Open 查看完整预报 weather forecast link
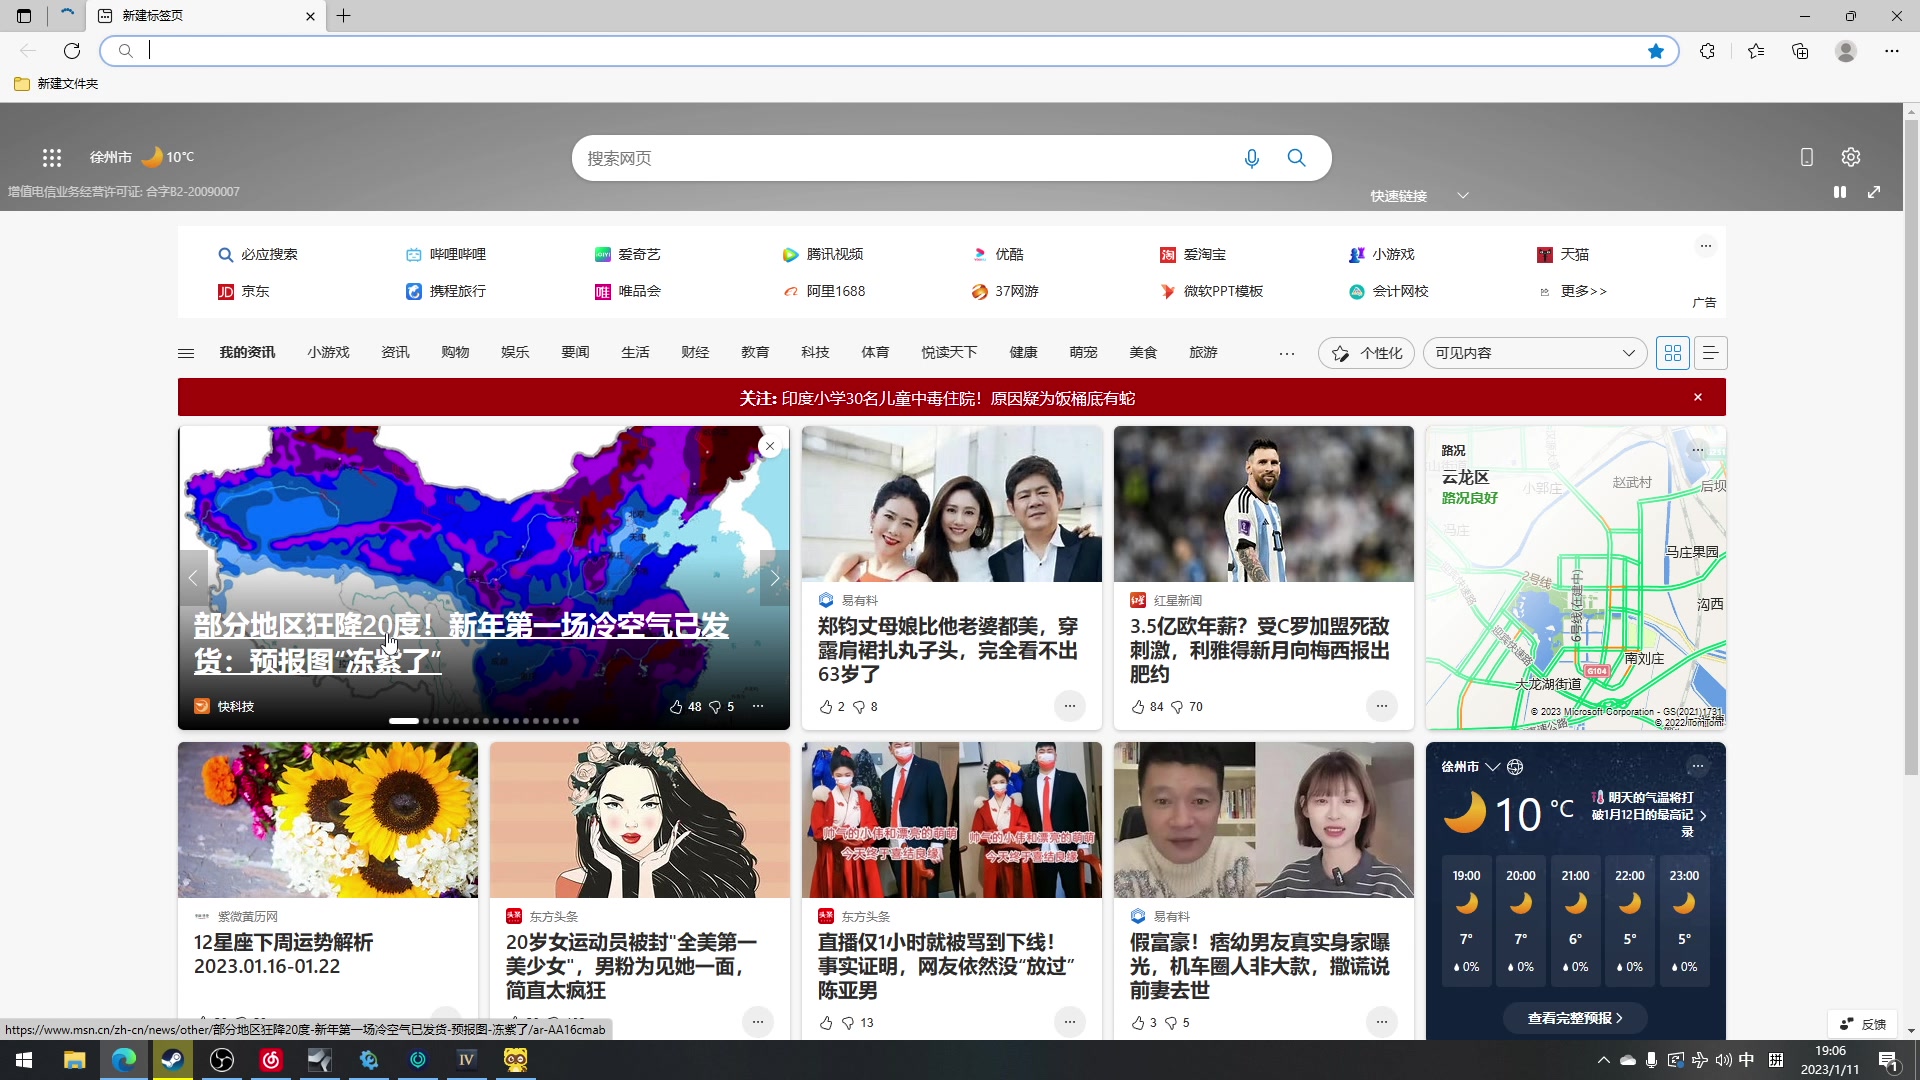 [1573, 1017]
